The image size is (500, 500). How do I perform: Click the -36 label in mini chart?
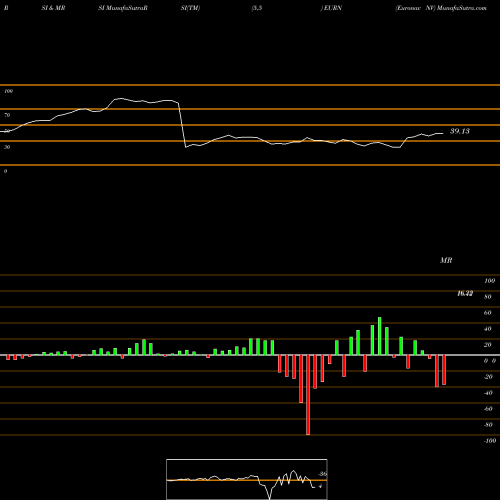[x=322, y=474]
